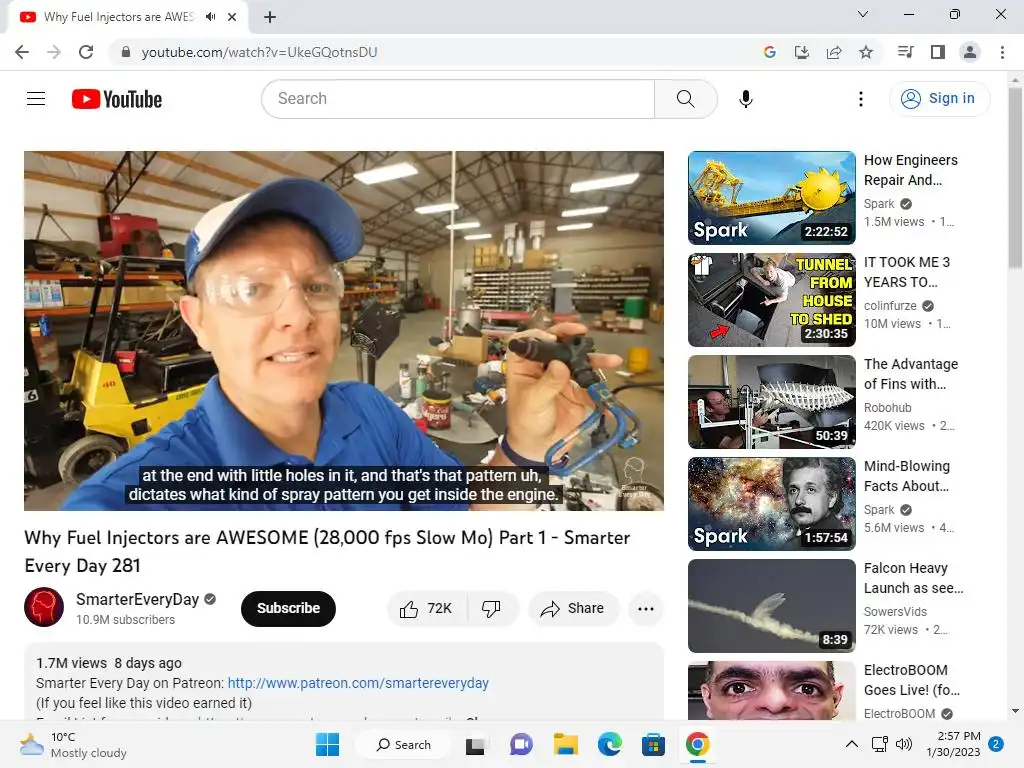Viewport: 1024px width, 768px height.
Task: Open weather widget Mostly cloudy
Action: click(x=73, y=744)
